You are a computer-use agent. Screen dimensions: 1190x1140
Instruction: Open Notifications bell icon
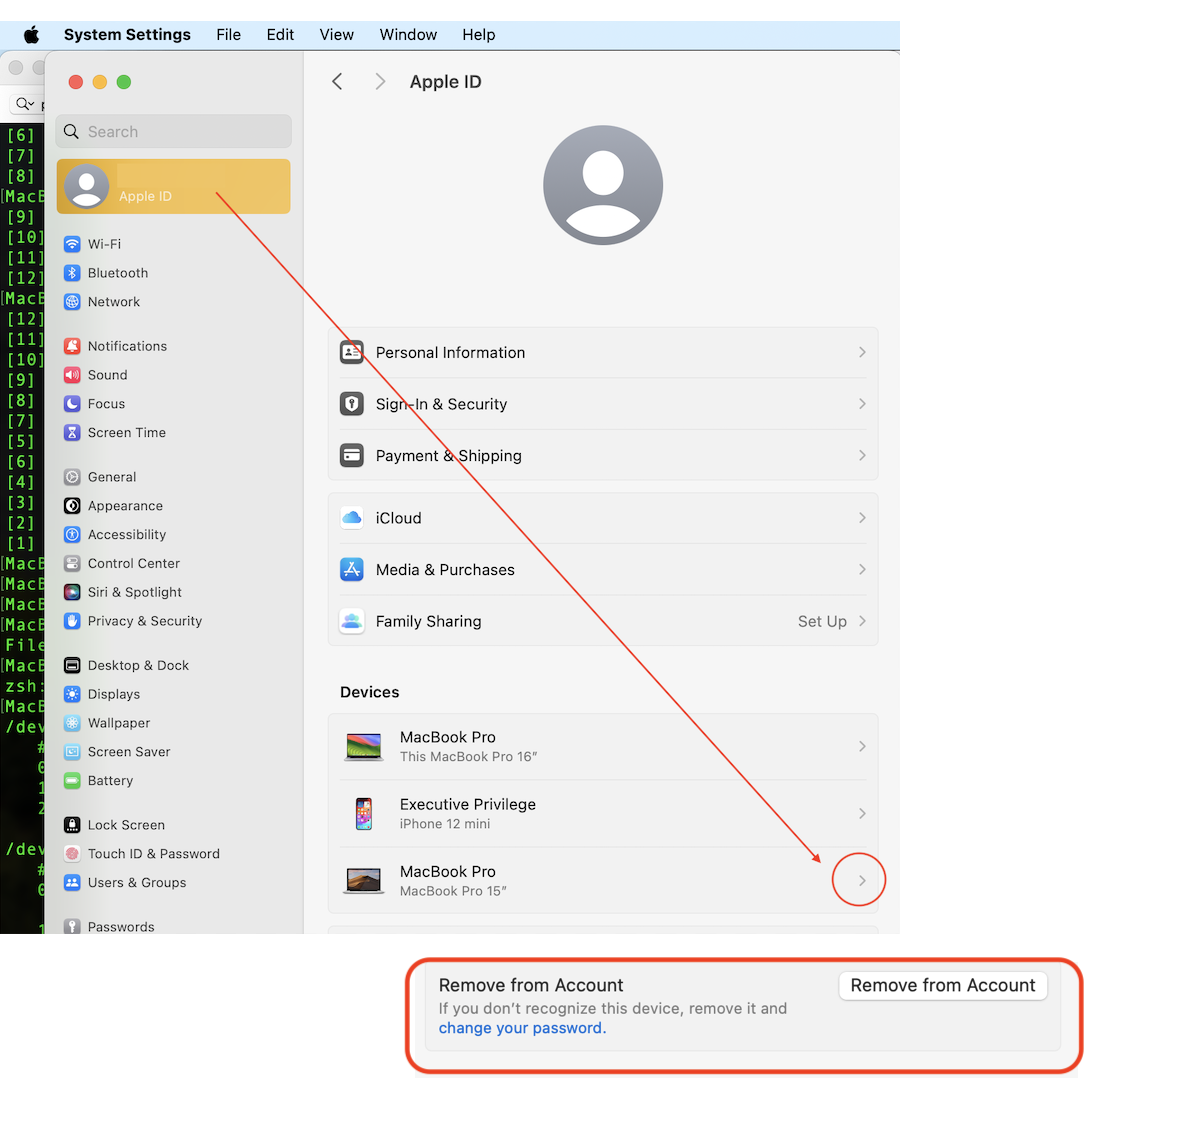click(x=72, y=346)
